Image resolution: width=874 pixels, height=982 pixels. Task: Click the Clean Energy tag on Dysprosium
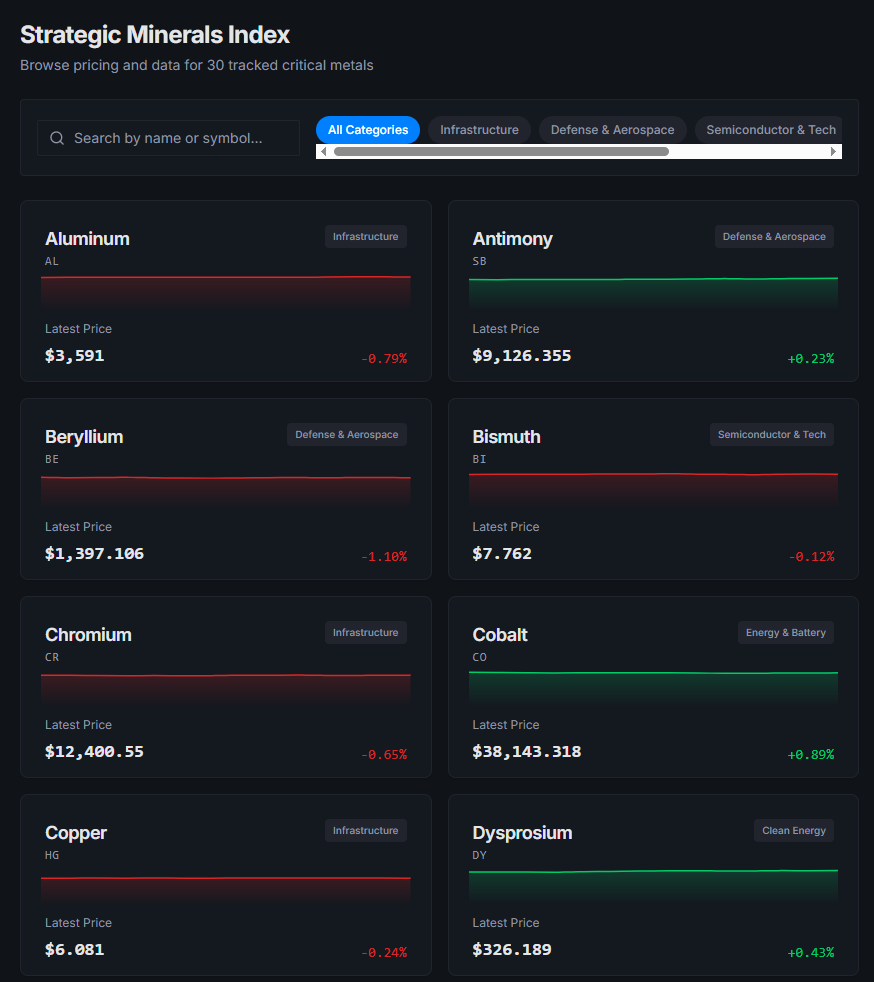(x=793, y=831)
